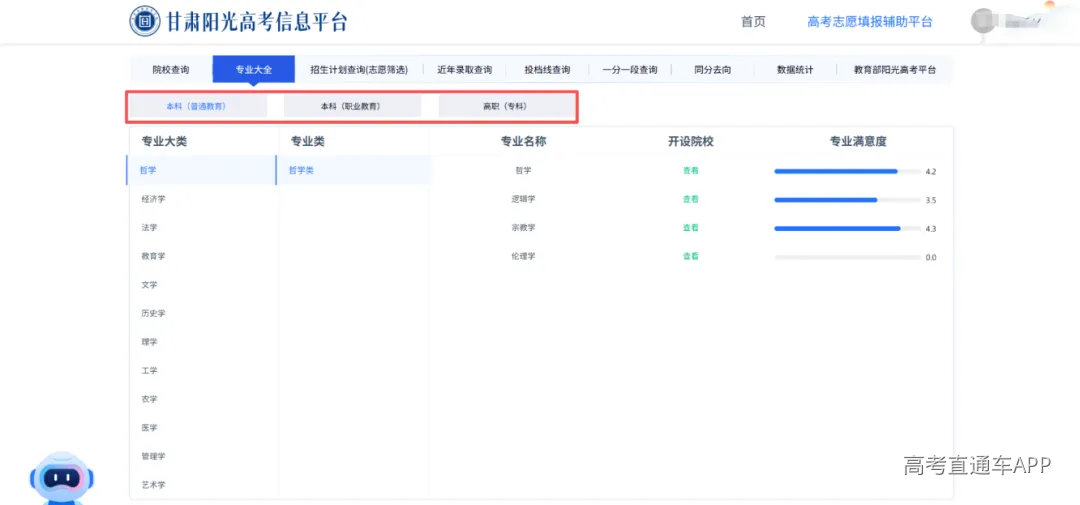Select the 专业大全 tab
This screenshot has height=505, width=1080.
tap(253, 70)
